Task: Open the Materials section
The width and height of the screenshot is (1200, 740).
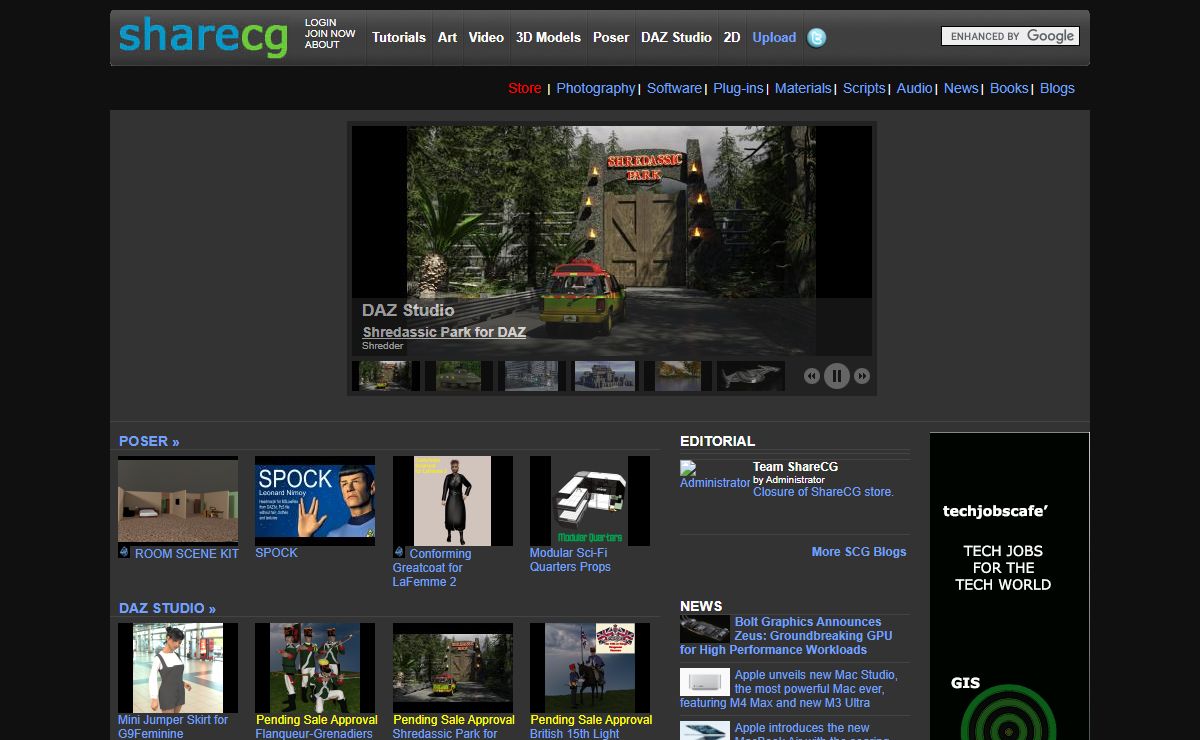Action: click(803, 88)
